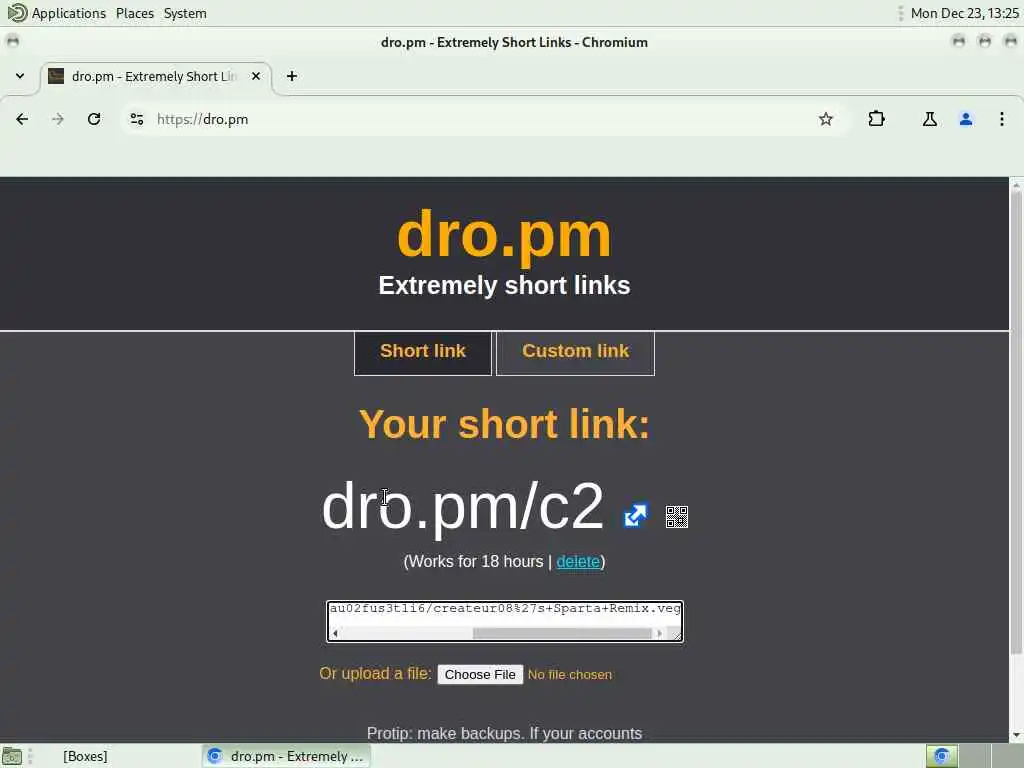Reload the dro.pm page
Viewport: 1024px width, 768px height.
94,119
